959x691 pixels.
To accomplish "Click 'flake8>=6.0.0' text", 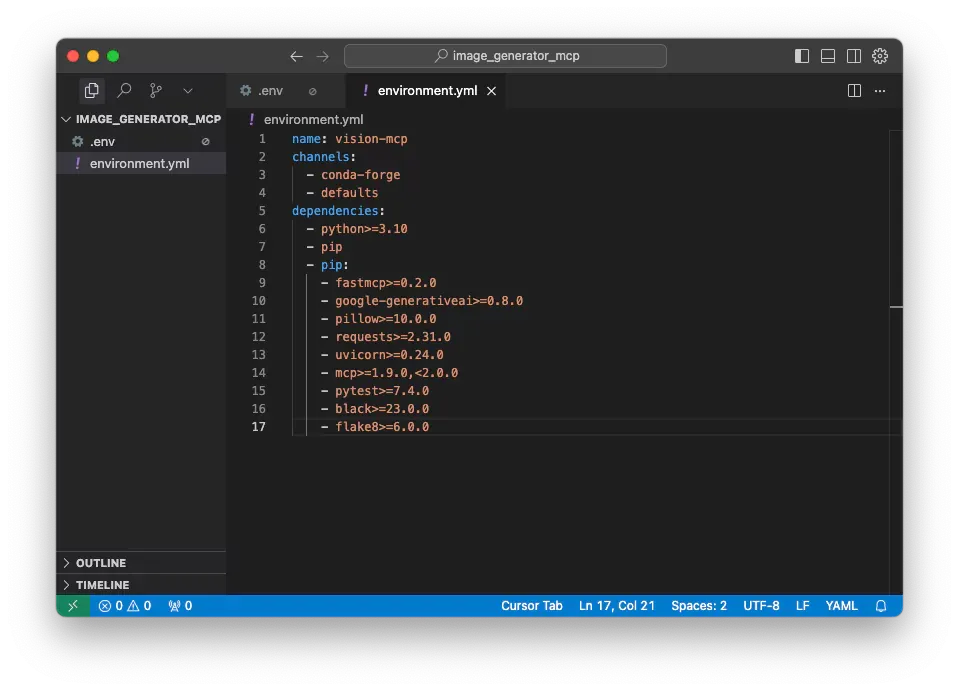I will [382, 427].
